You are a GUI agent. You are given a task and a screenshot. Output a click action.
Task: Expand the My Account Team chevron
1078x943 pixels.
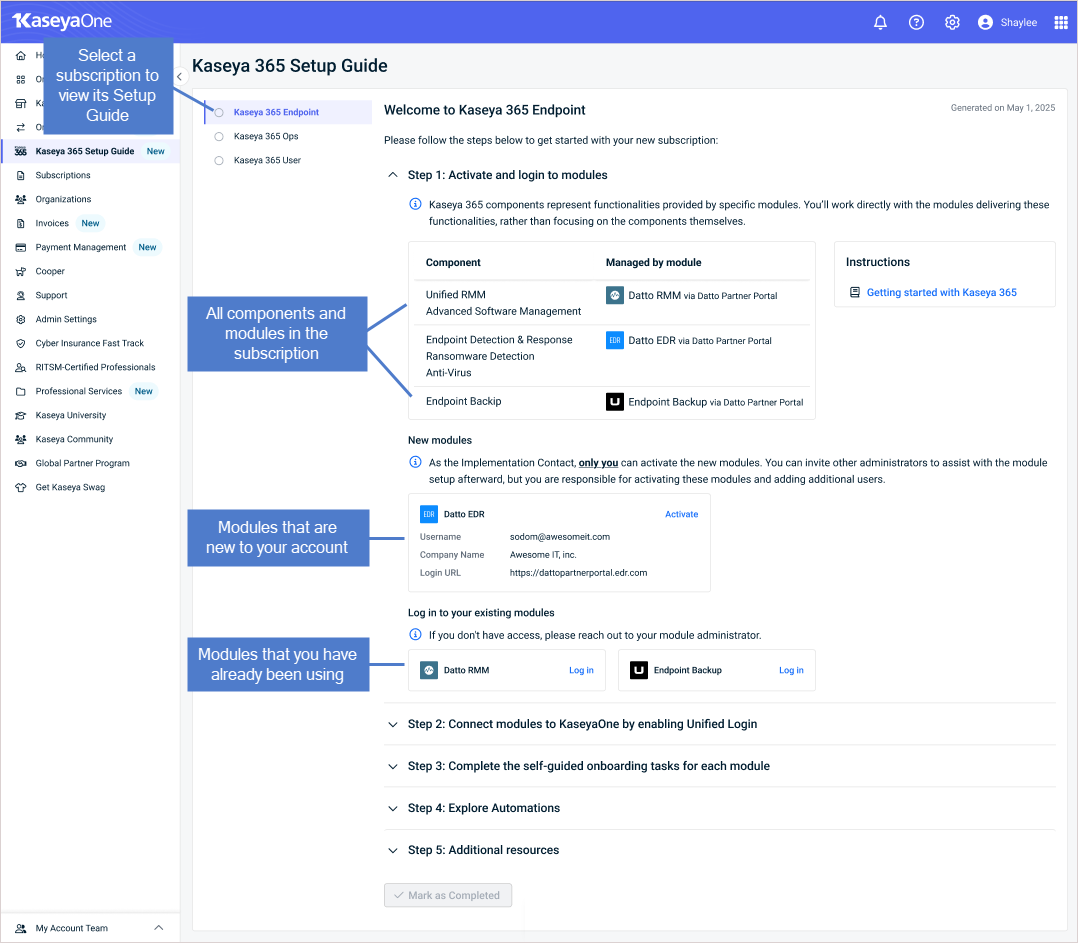pyautogui.click(x=159, y=928)
